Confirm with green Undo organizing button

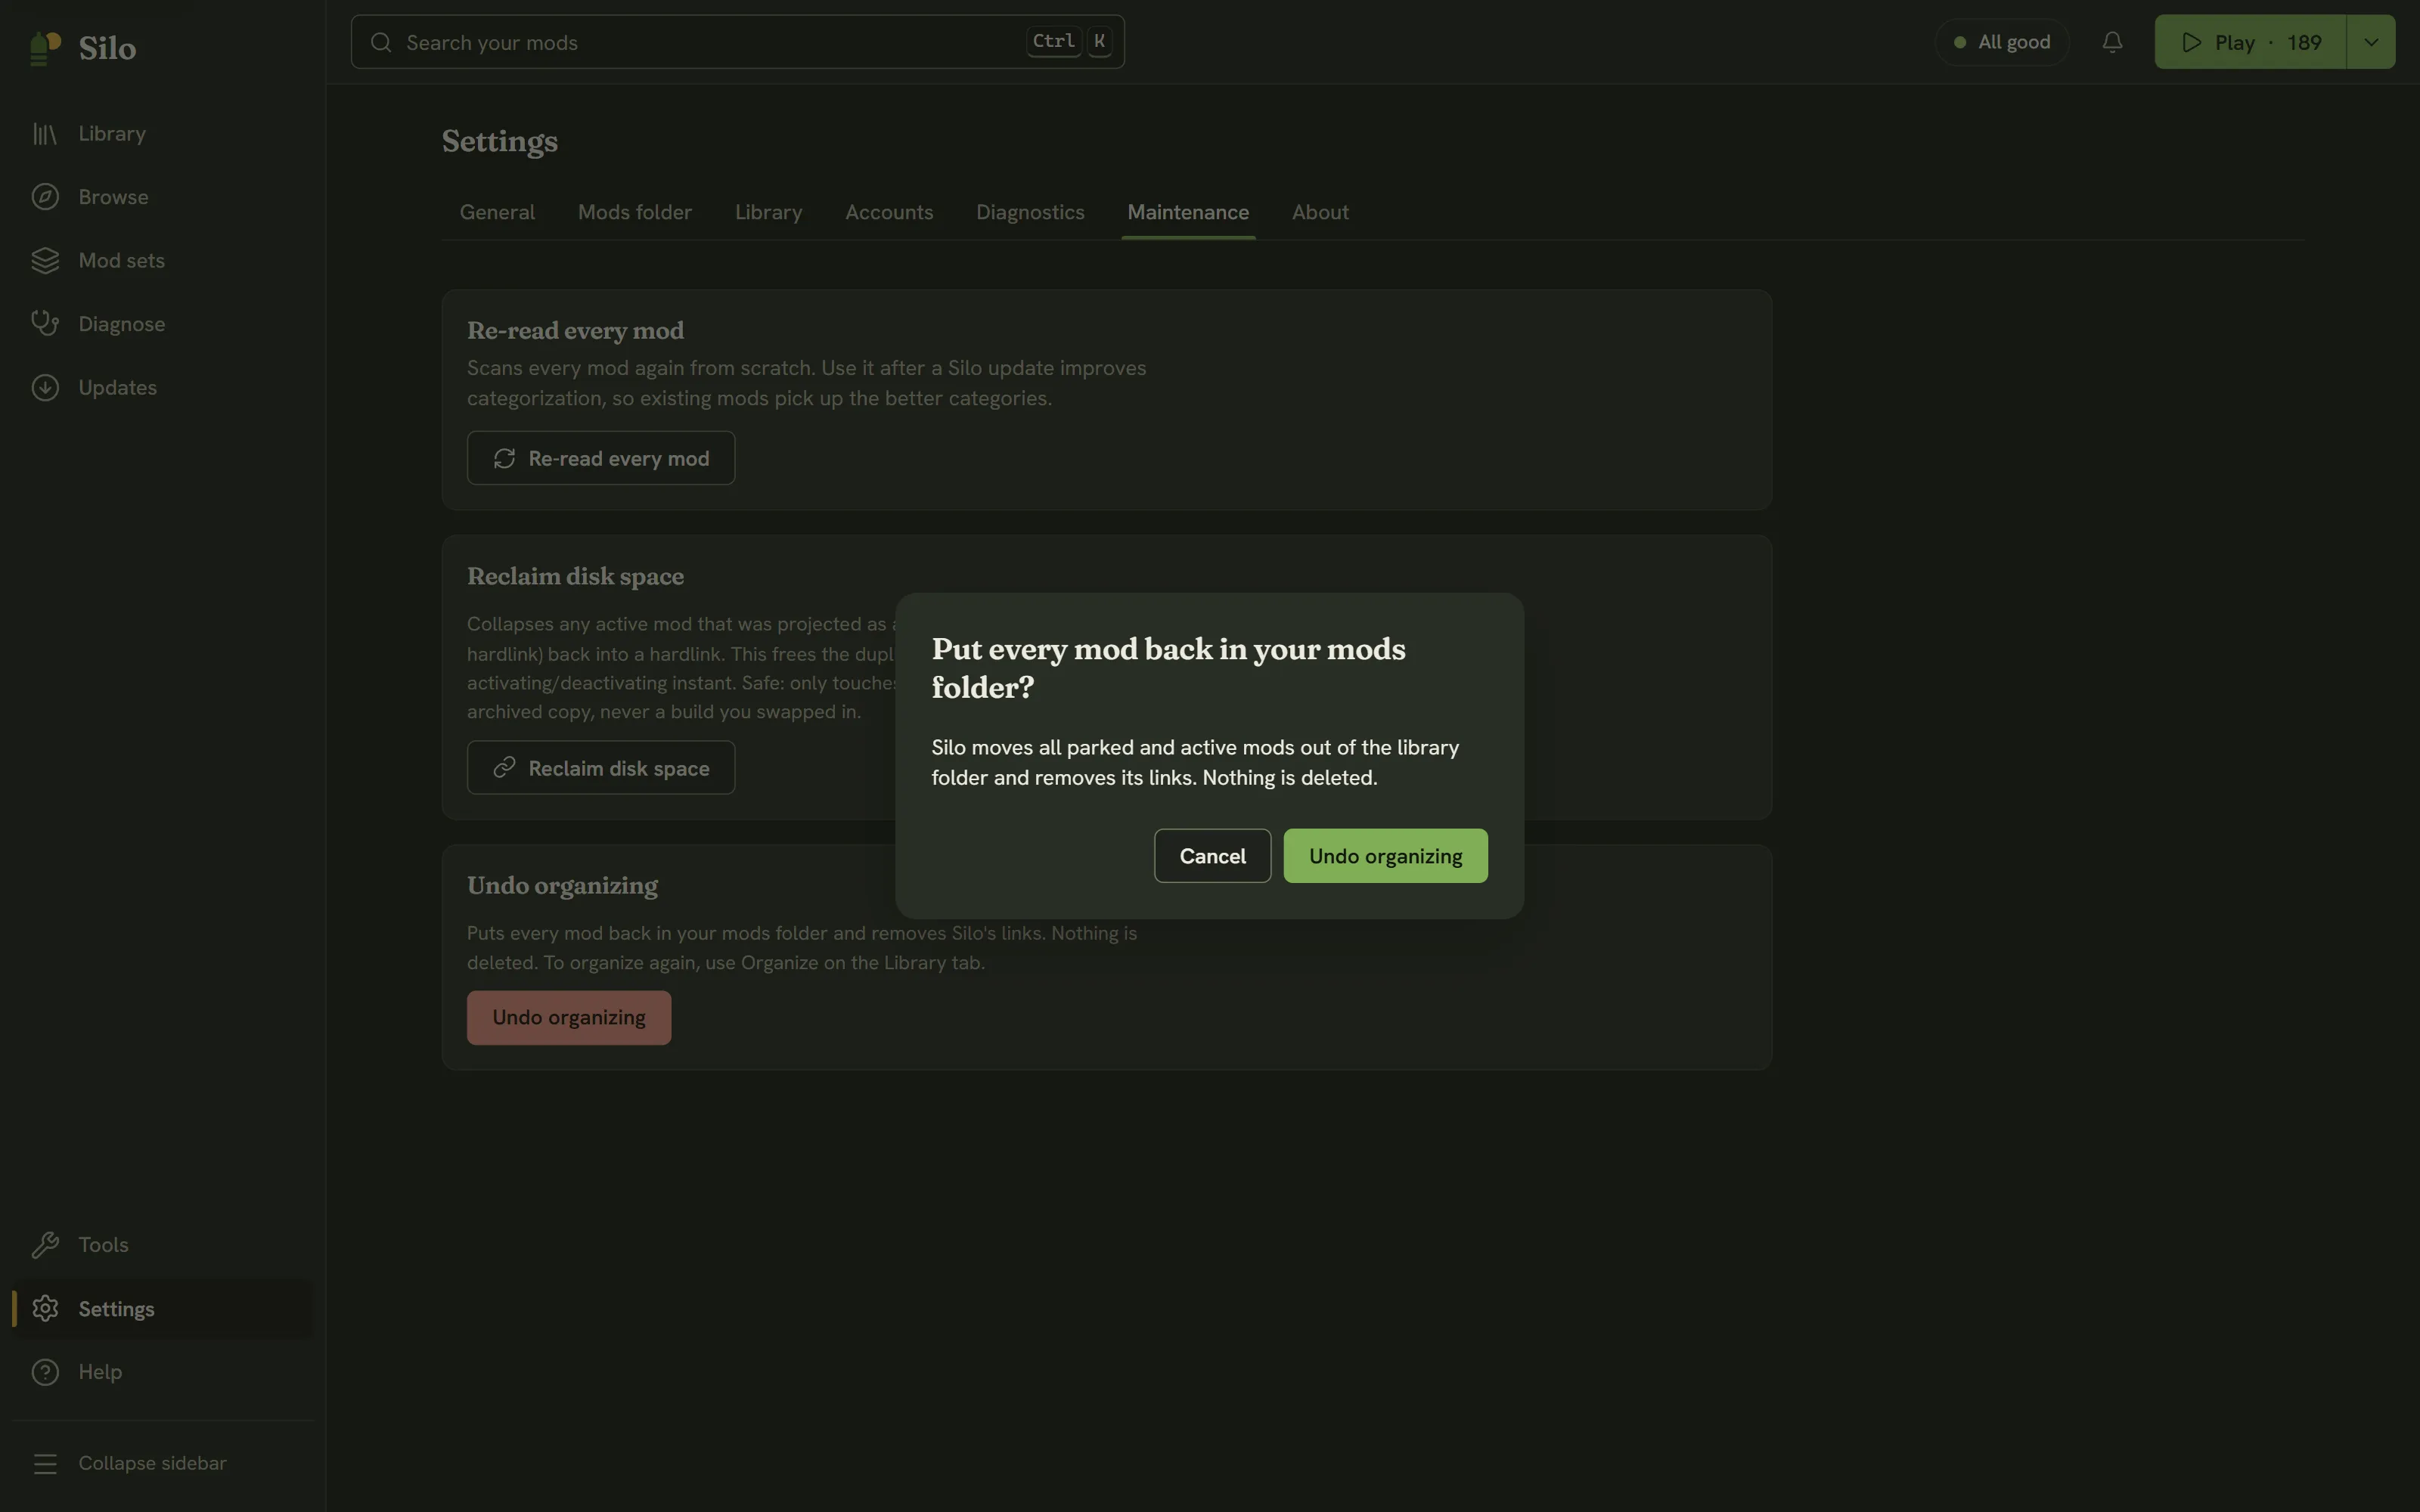1385,856
